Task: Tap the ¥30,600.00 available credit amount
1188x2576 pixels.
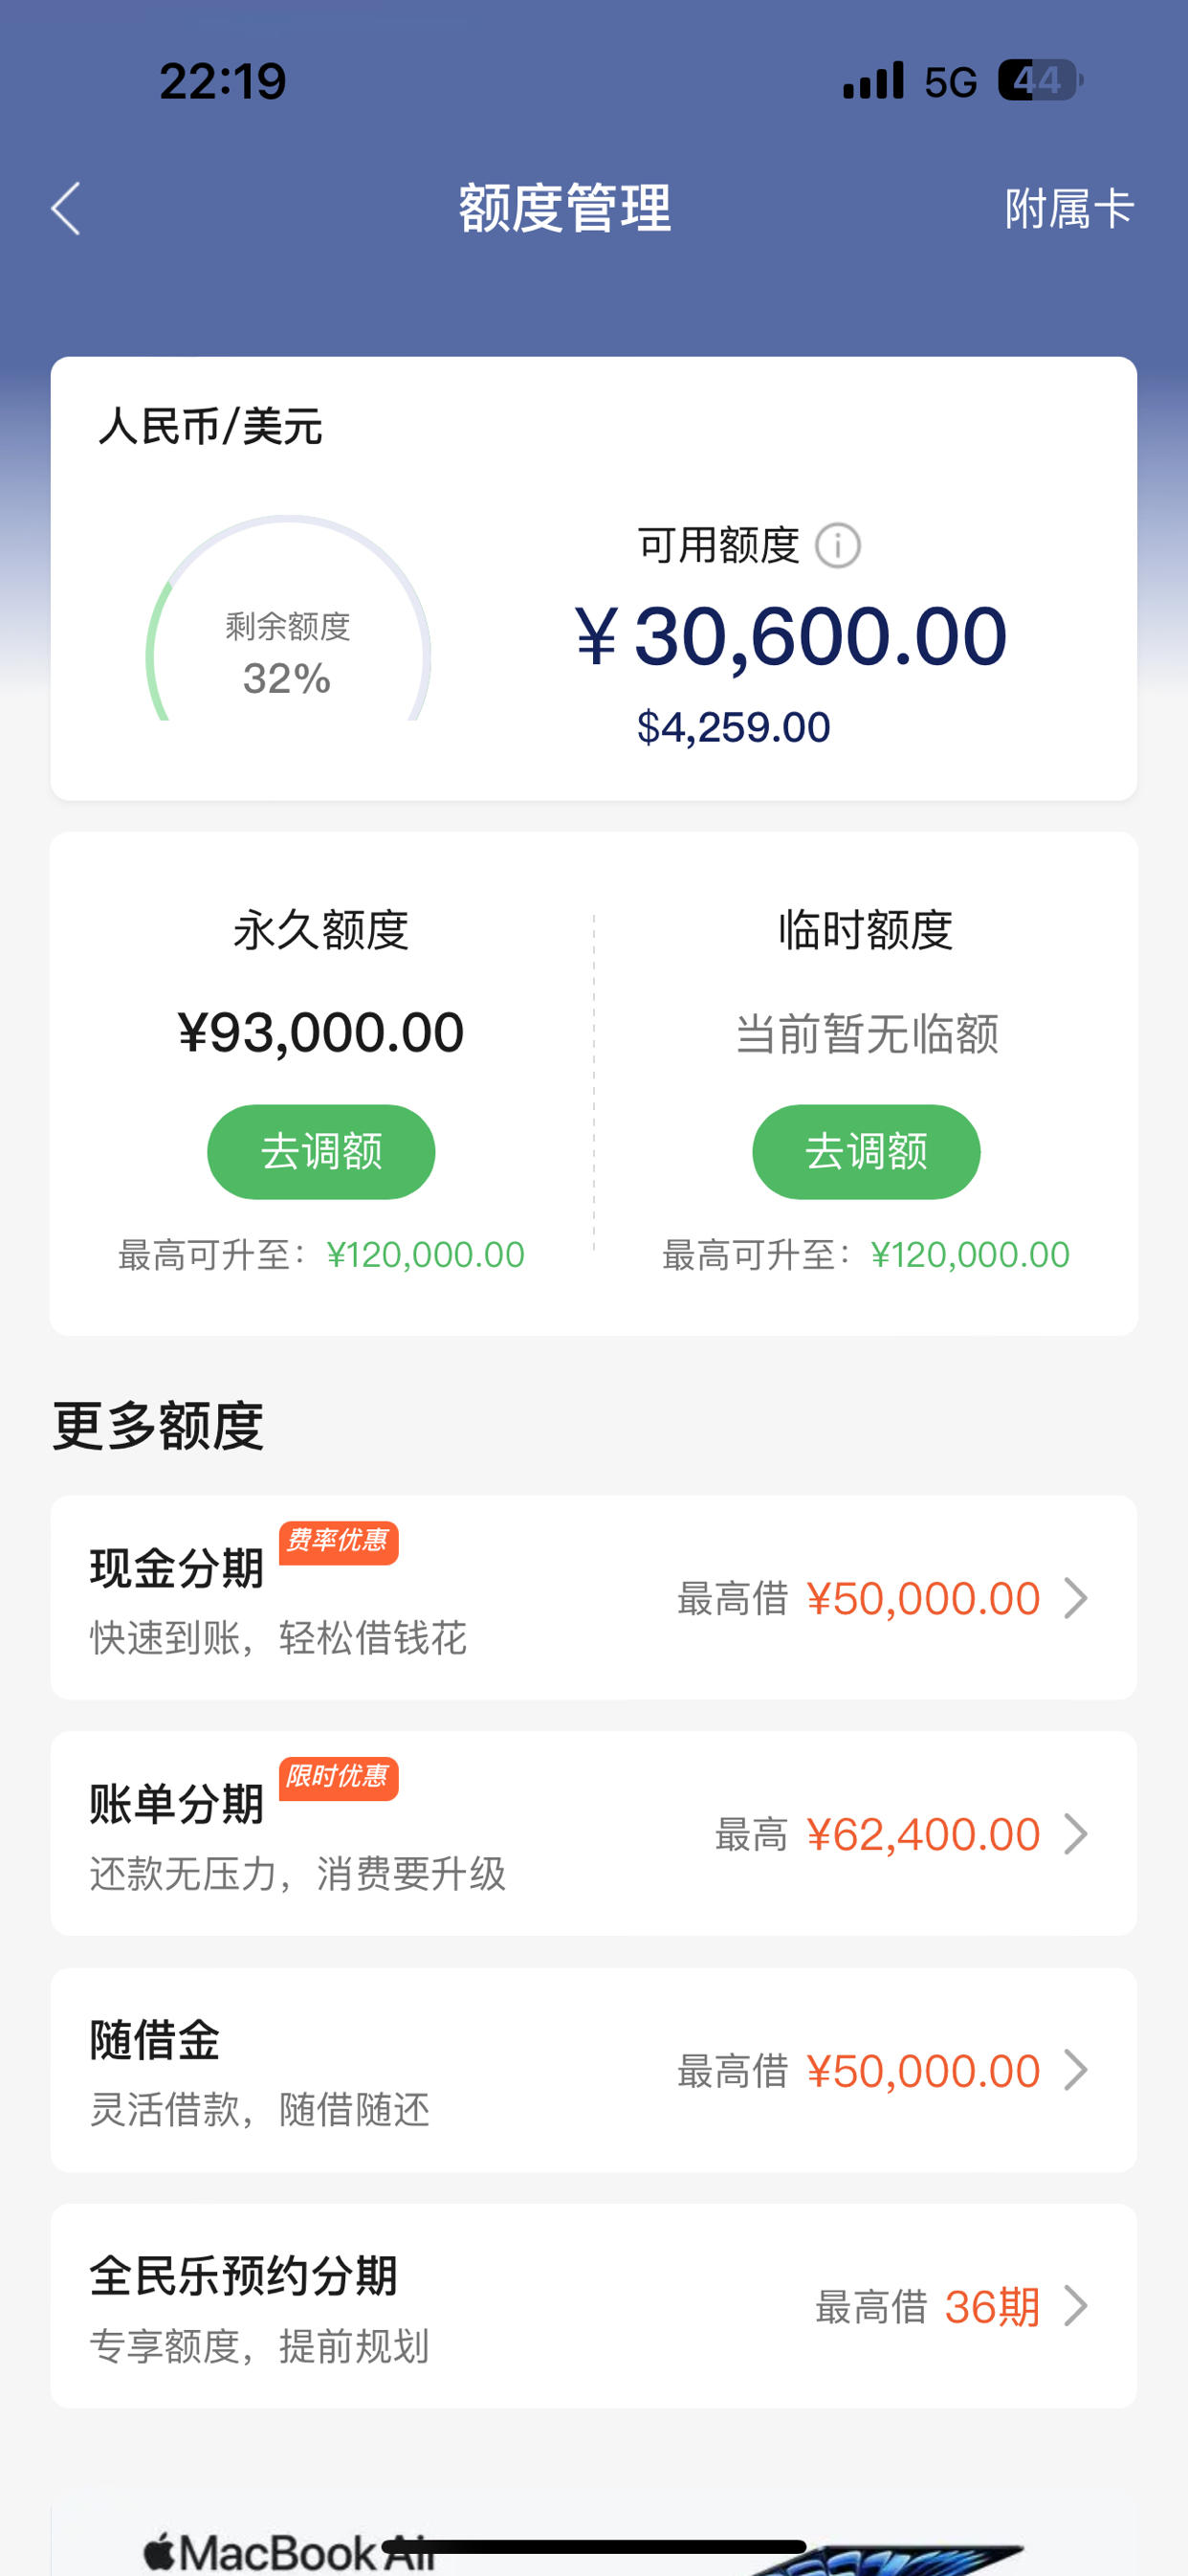Action: coord(791,636)
